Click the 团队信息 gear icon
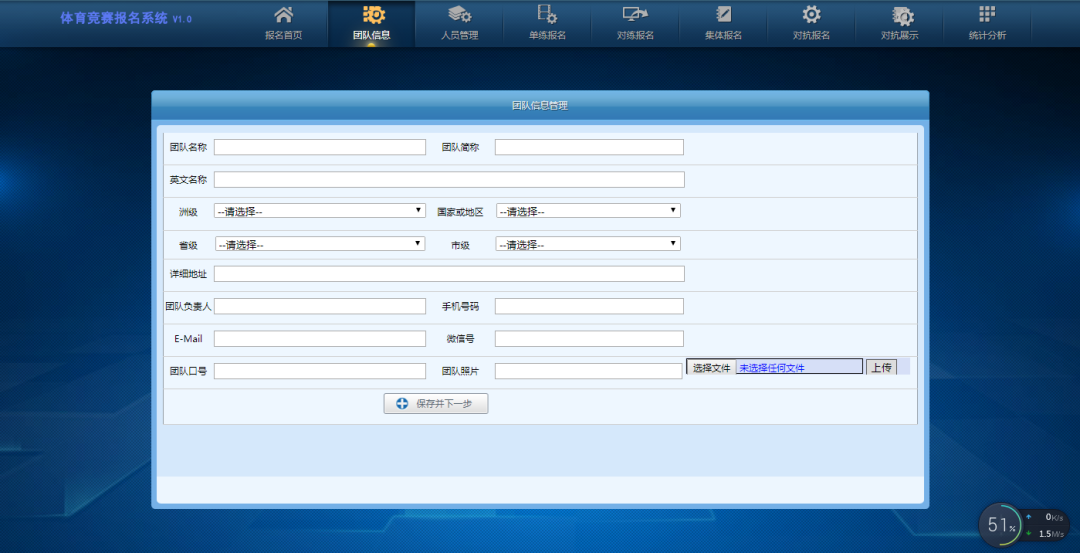Screen dimensions: 1080x553 [x=372, y=15]
